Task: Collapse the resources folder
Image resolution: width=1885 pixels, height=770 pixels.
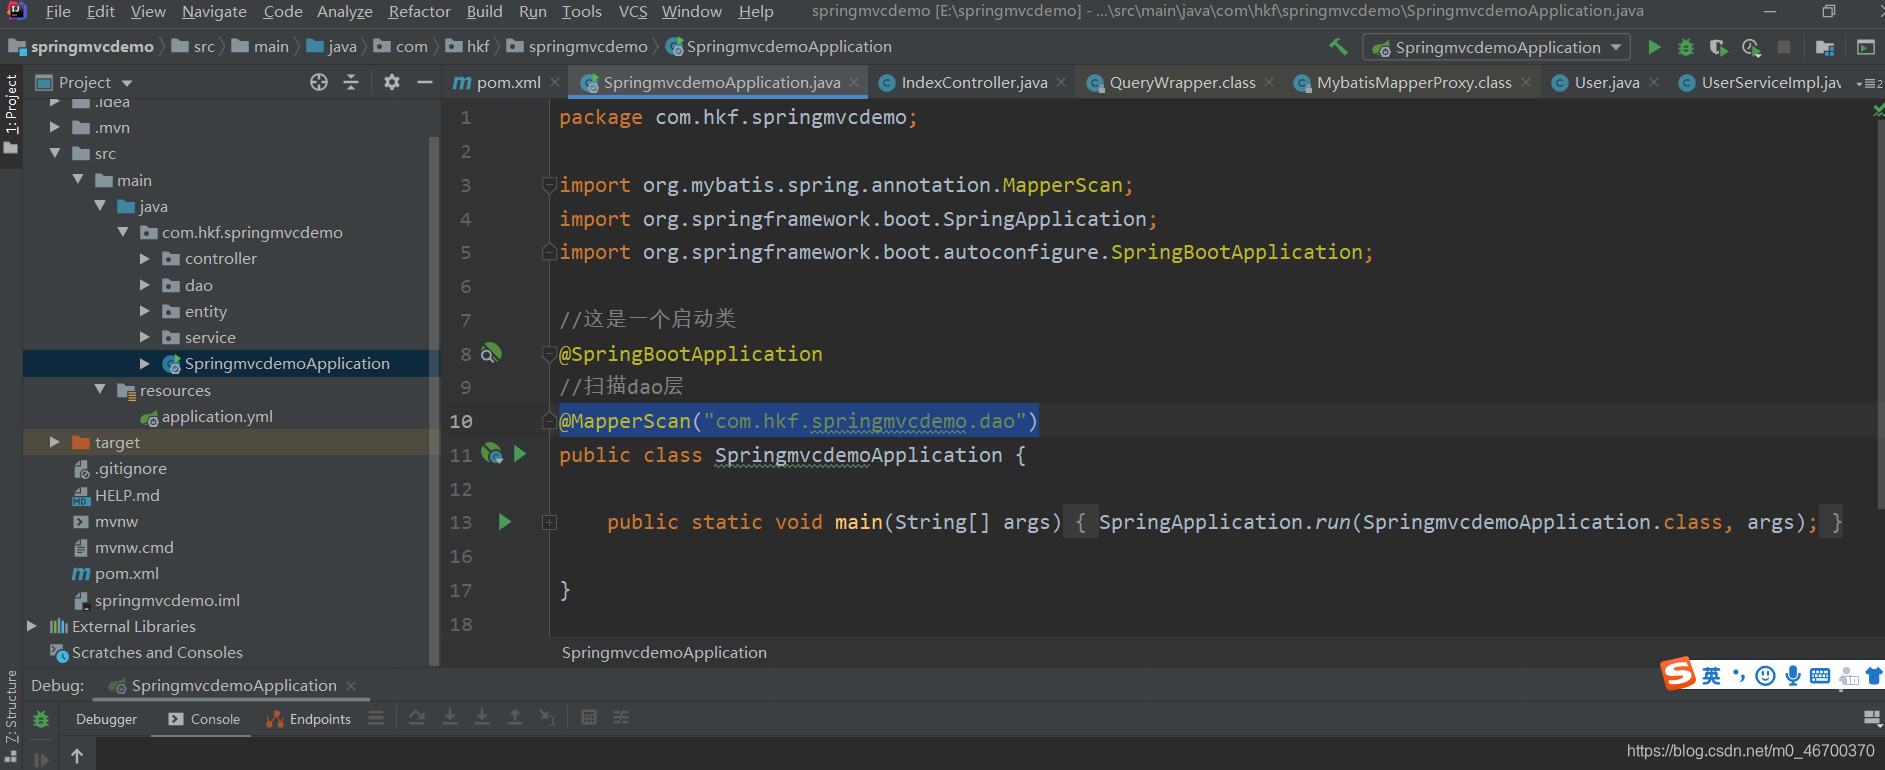Action: [x=100, y=389]
